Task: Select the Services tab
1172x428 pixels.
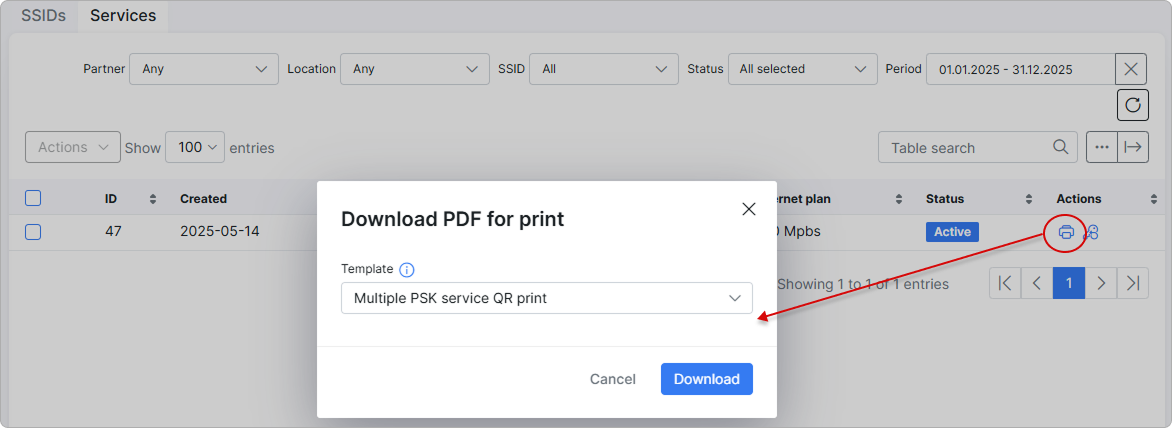Action: click(123, 16)
